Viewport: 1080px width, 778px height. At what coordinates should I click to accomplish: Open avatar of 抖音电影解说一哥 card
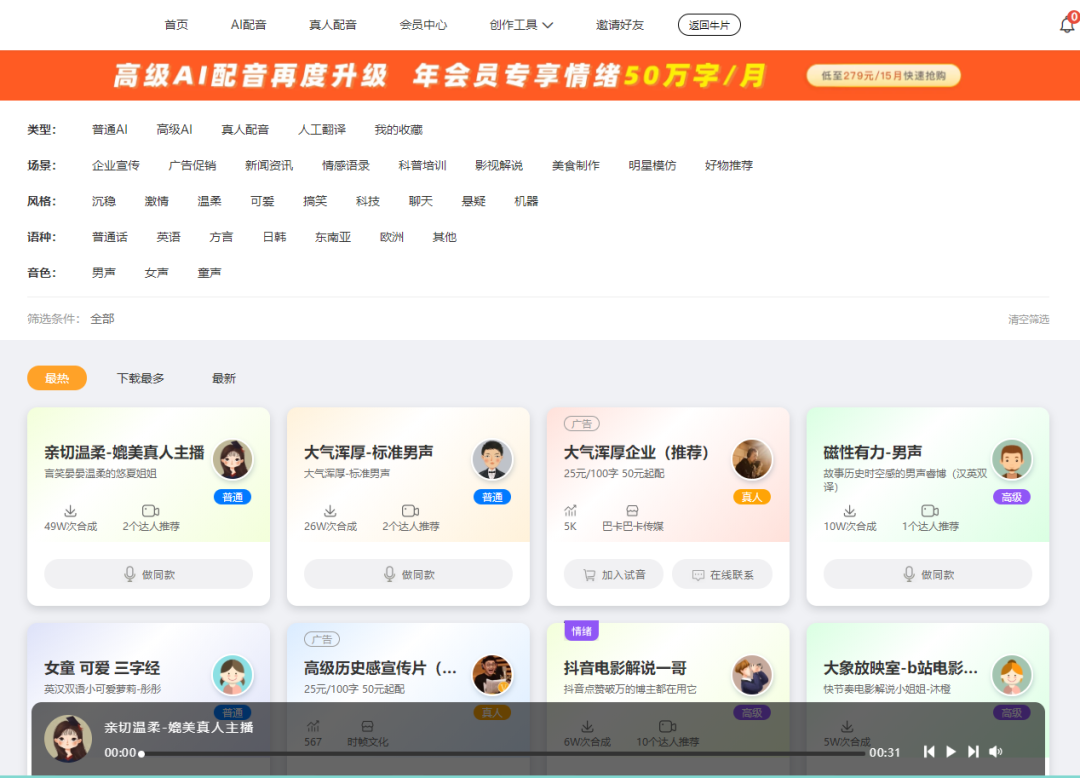(751, 675)
